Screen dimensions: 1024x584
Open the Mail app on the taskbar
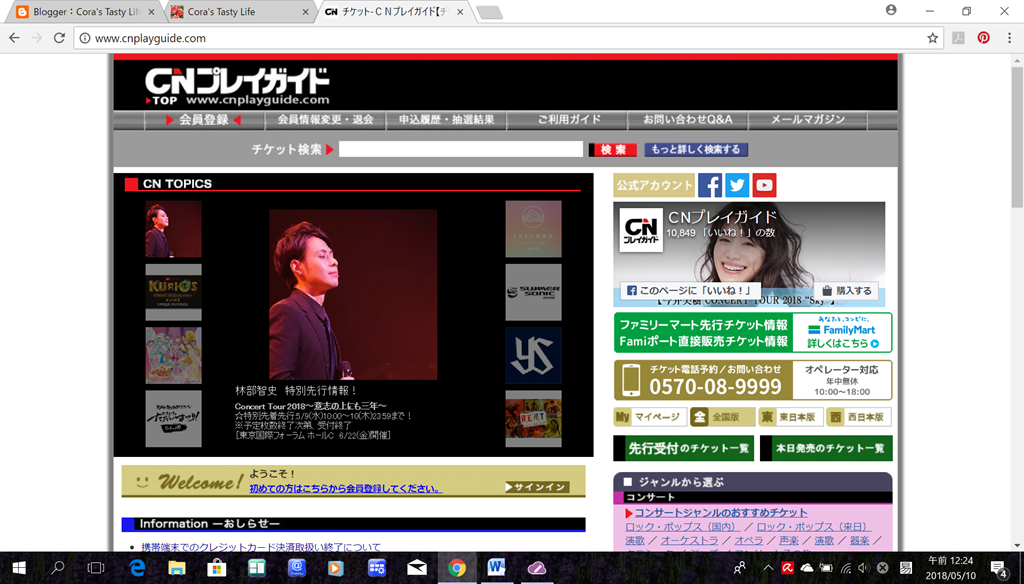pyautogui.click(x=417, y=568)
